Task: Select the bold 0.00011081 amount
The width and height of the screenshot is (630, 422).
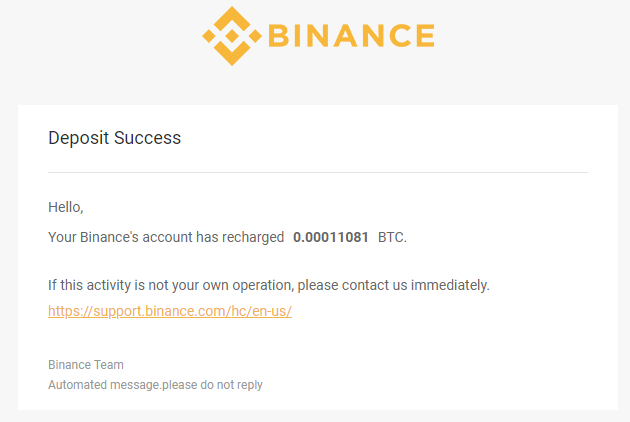Action: coord(331,237)
